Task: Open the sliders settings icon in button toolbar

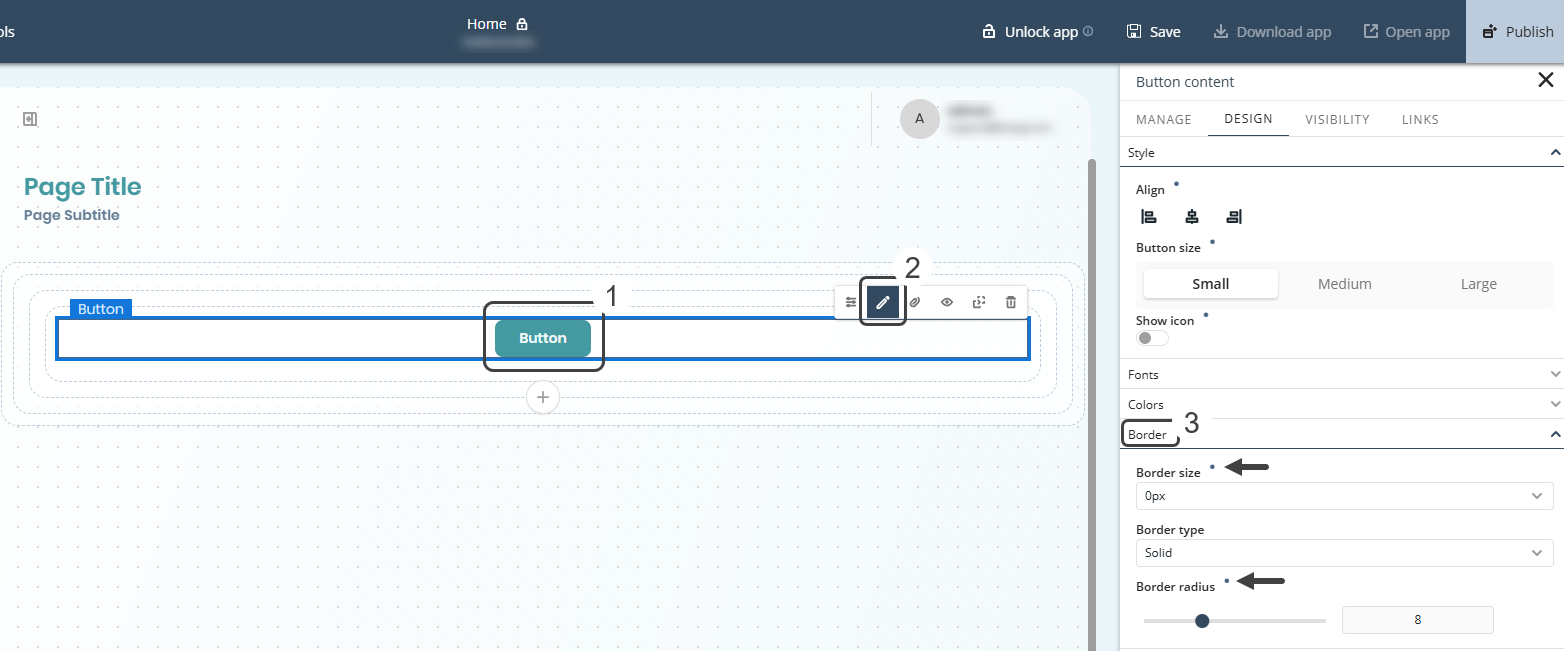Action: pos(851,302)
